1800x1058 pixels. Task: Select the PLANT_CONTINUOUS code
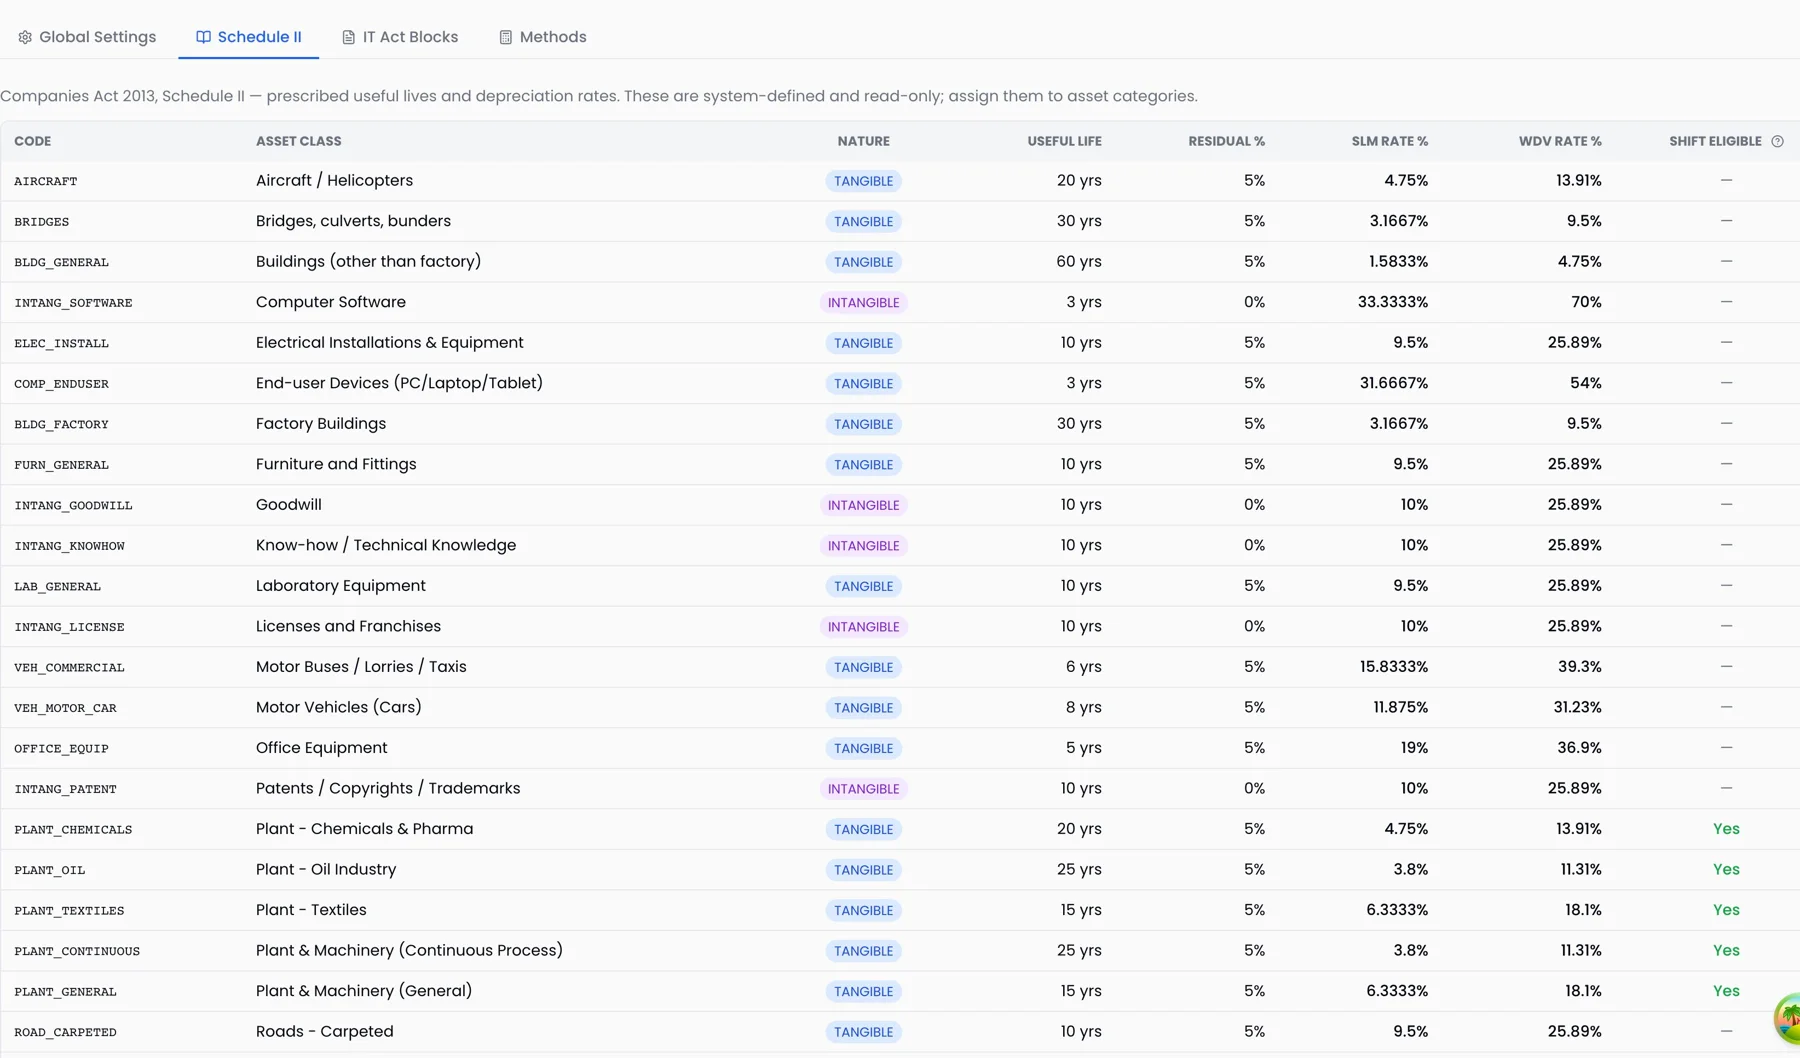pyautogui.click(x=77, y=951)
